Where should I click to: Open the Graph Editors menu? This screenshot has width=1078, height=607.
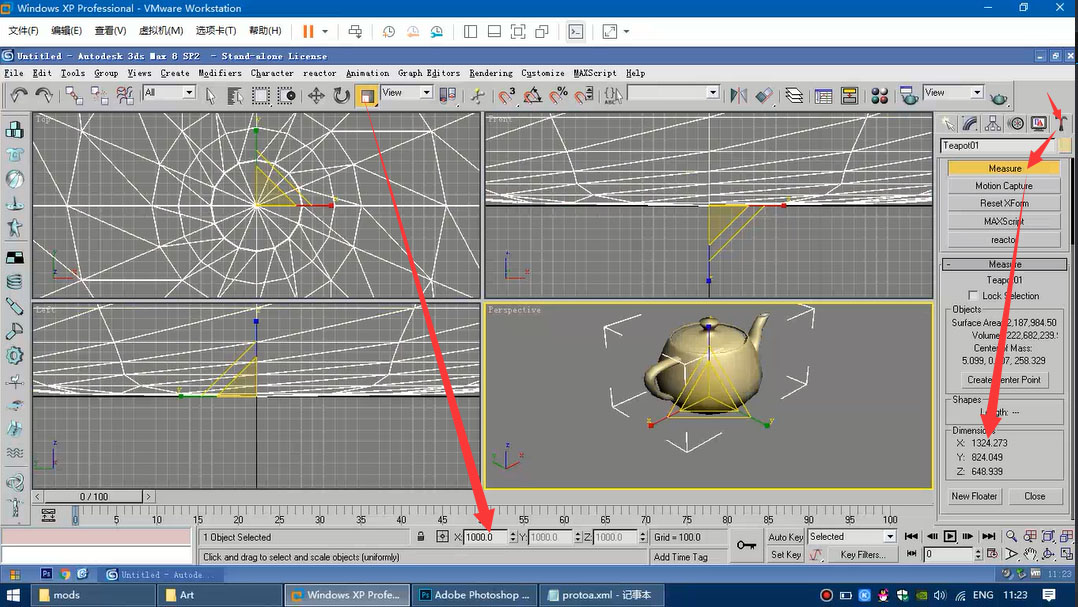428,73
